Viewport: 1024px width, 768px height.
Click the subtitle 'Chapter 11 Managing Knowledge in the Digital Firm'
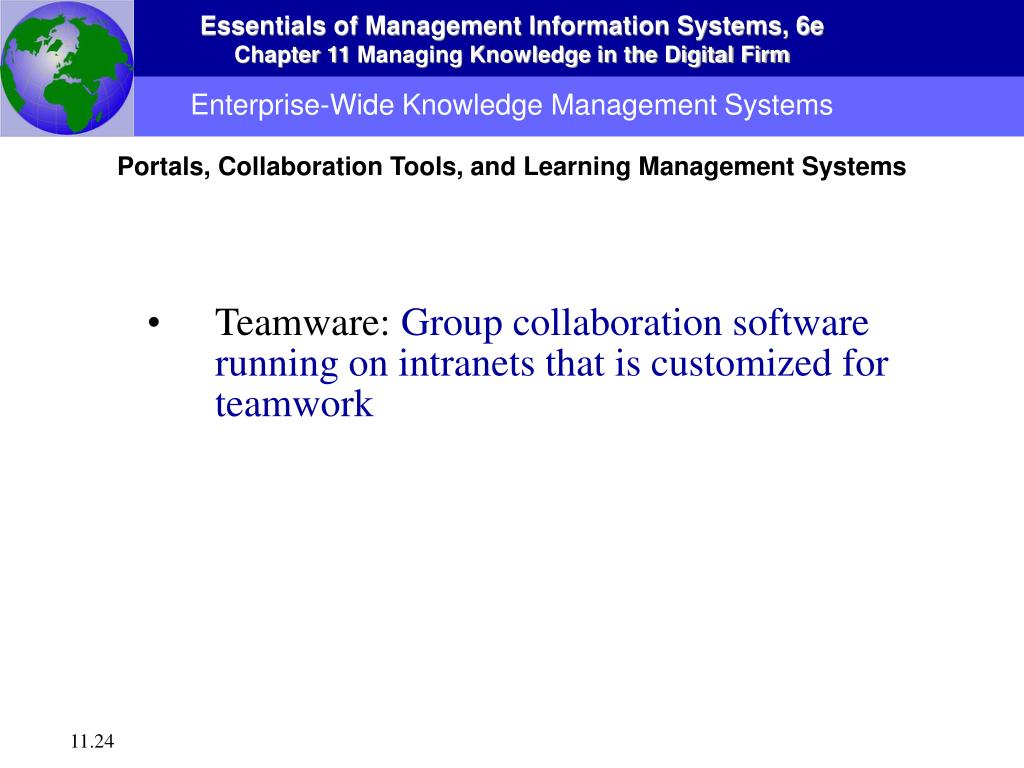click(x=512, y=55)
